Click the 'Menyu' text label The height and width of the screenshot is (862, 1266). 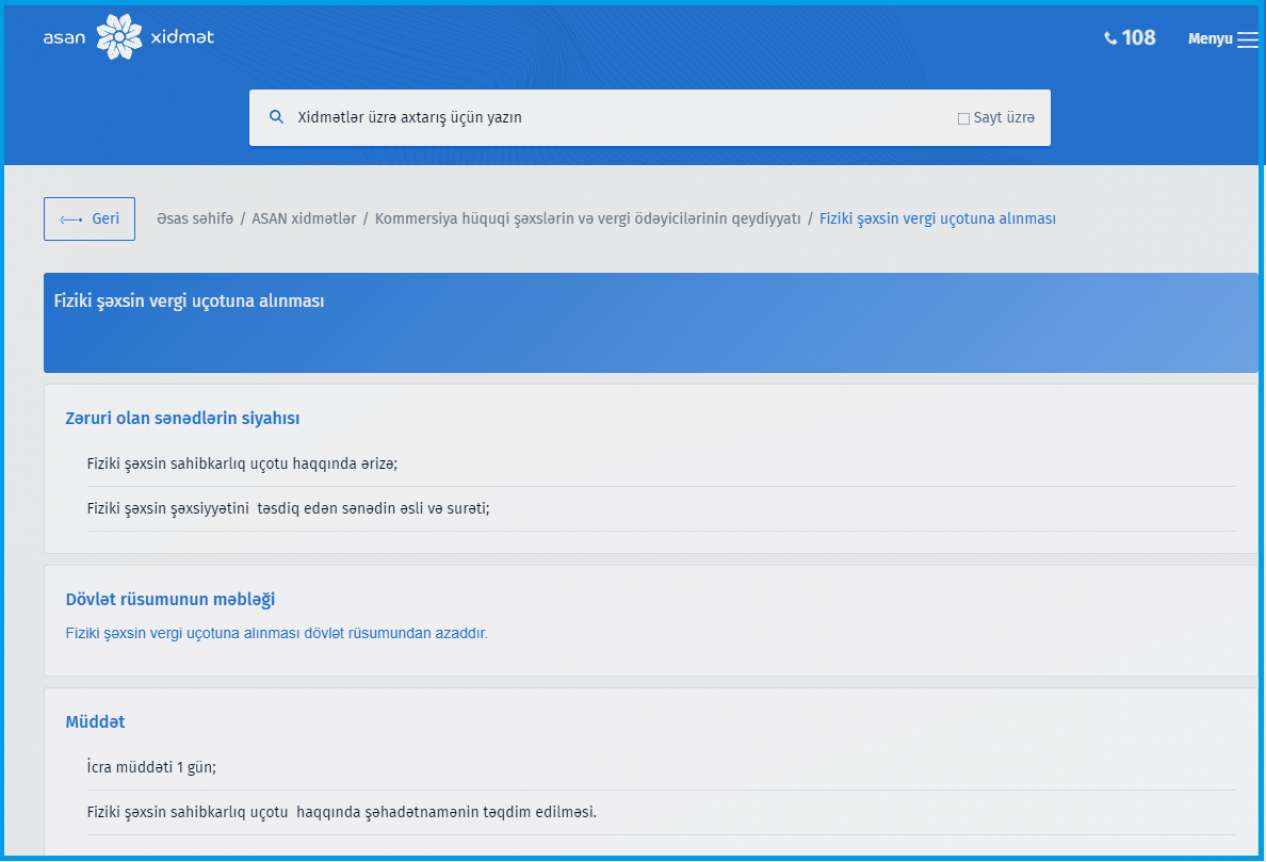[1209, 40]
